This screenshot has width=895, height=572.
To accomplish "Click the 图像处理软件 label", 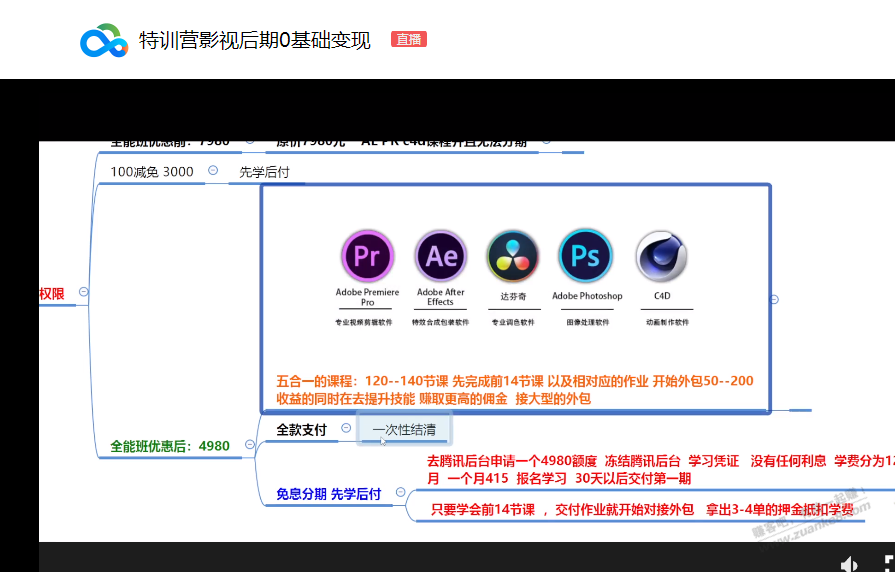I will point(587,323).
